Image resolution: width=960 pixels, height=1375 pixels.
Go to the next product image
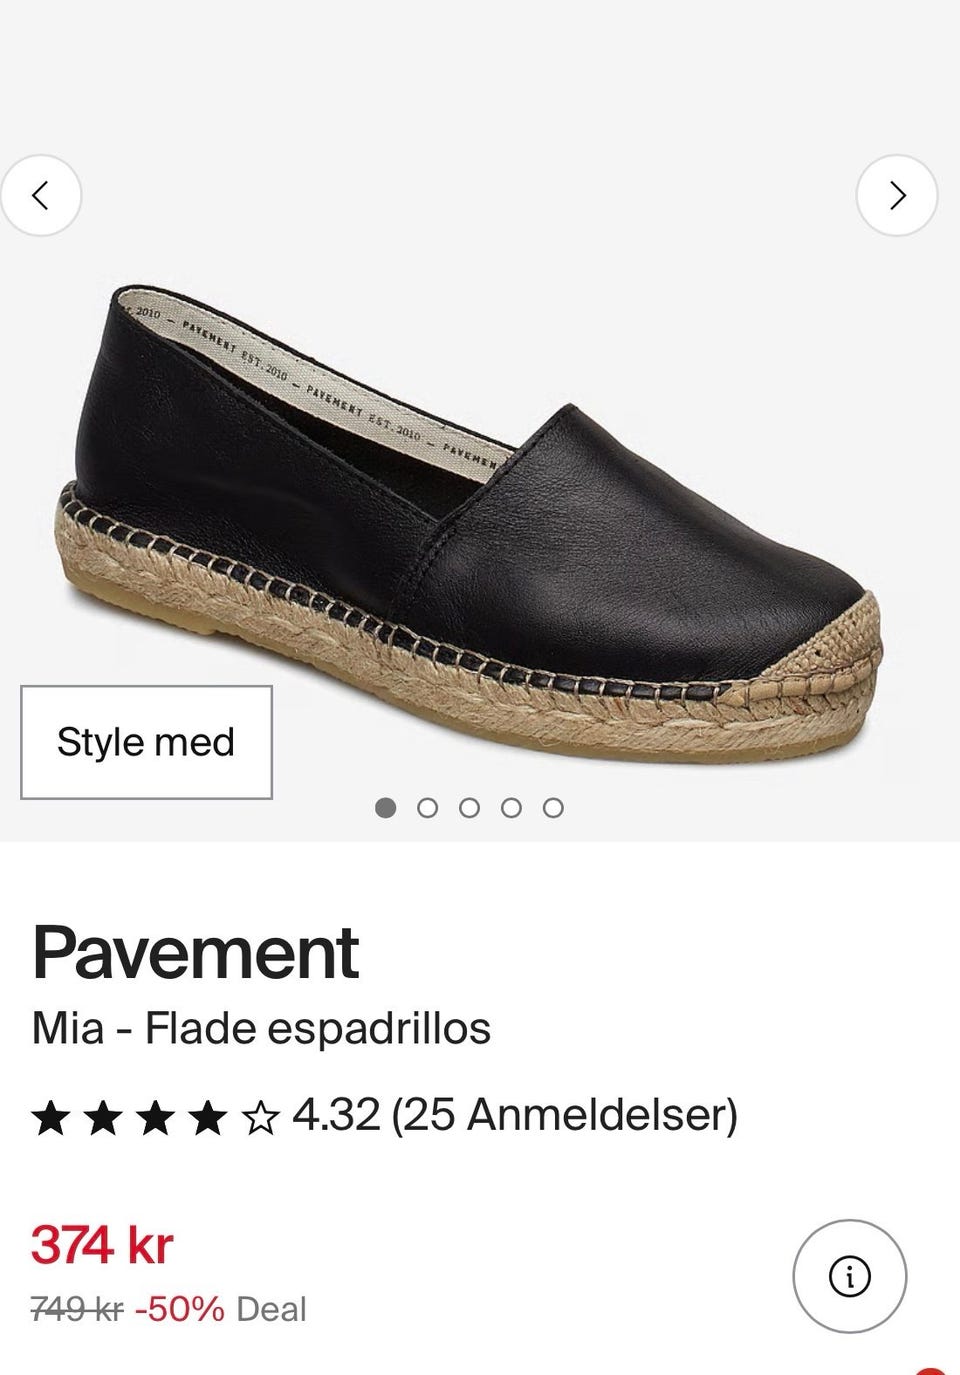[x=897, y=195]
